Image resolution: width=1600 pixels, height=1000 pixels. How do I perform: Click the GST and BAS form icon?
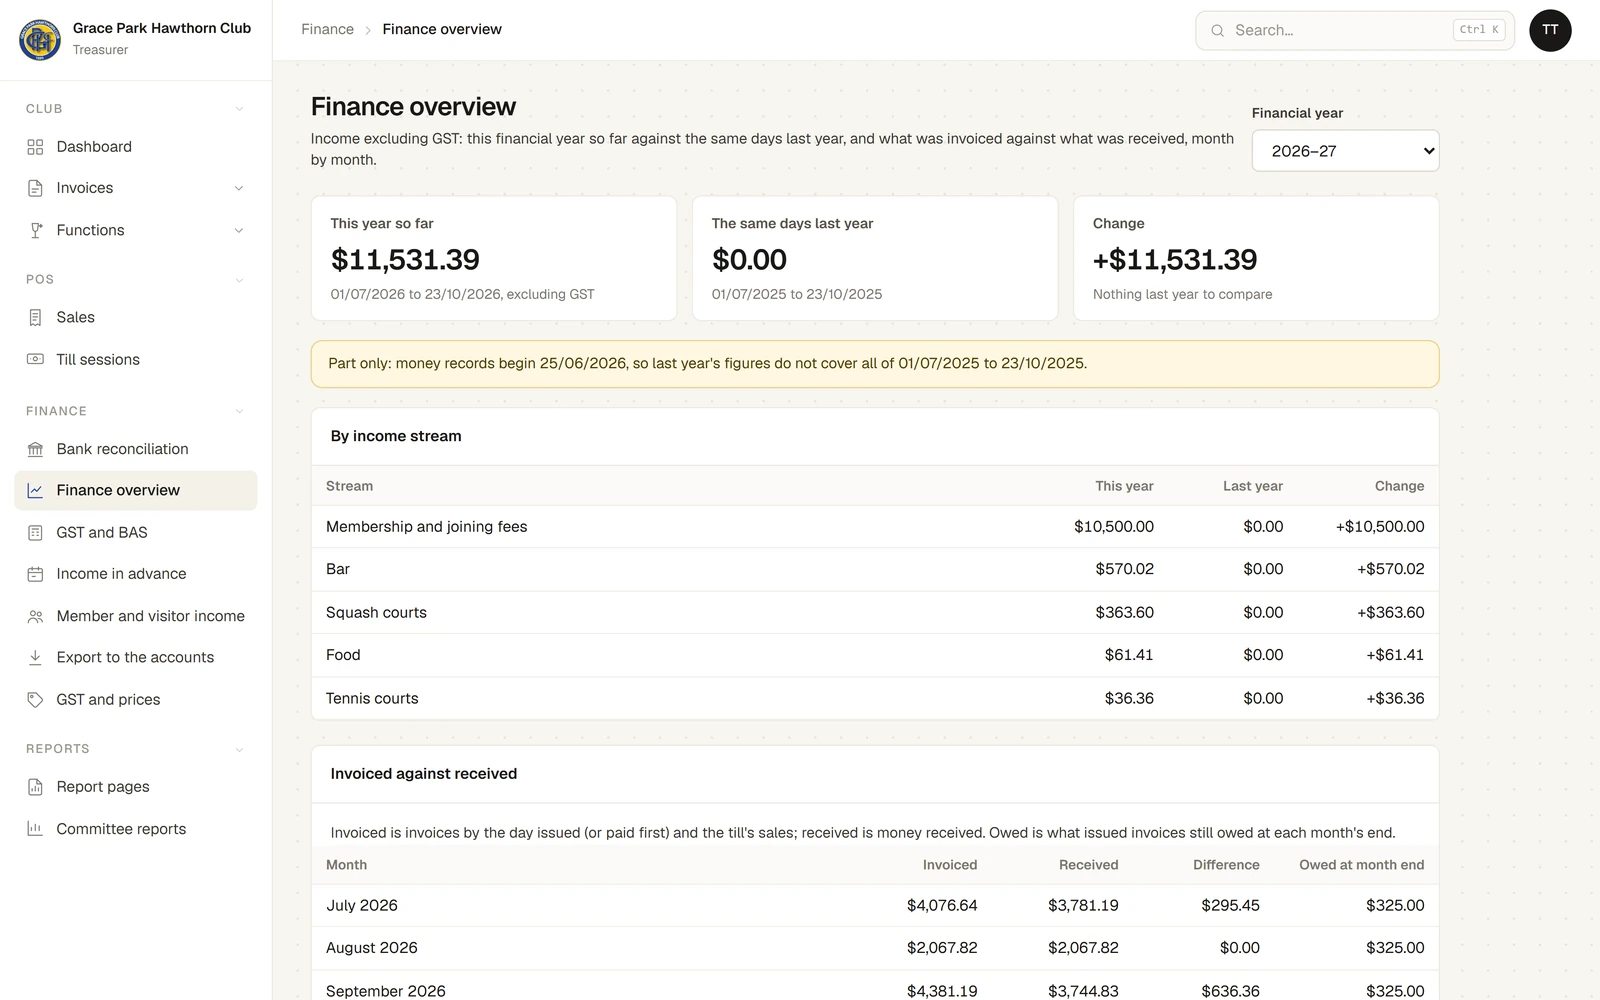coord(35,532)
